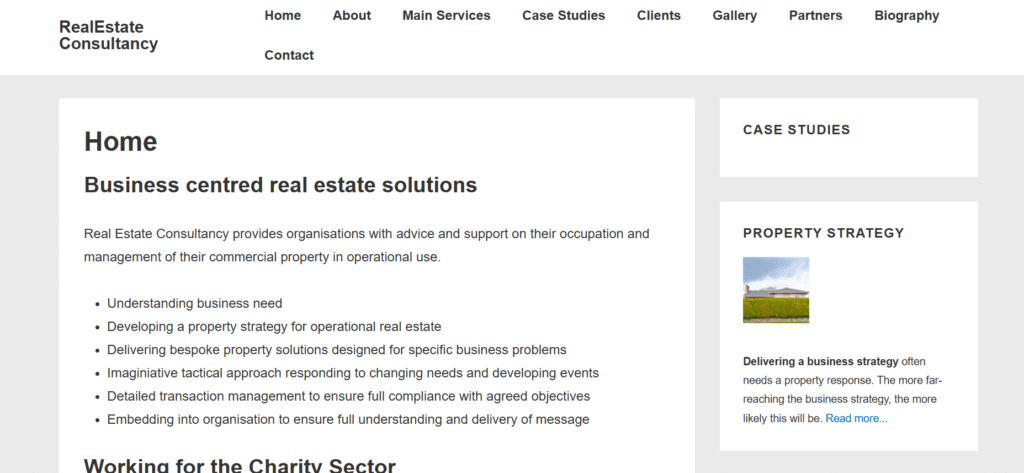Open the Home menu item
Viewport: 1024px width, 473px height.
[283, 15]
